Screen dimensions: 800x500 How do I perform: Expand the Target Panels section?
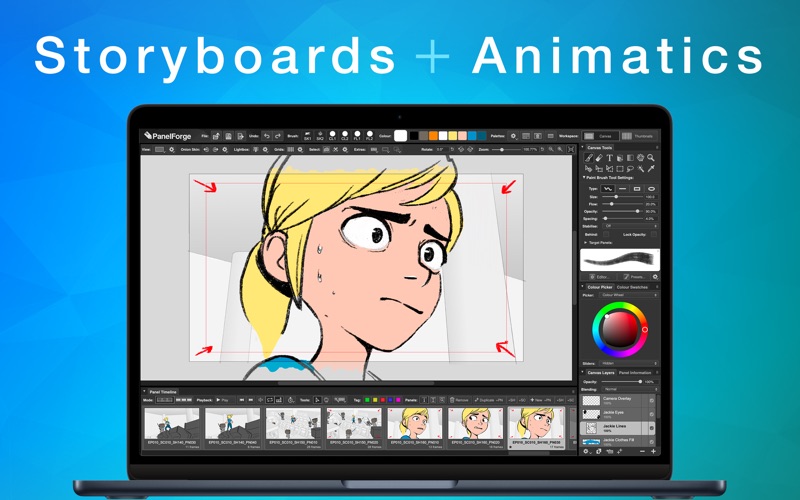click(585, 243)
